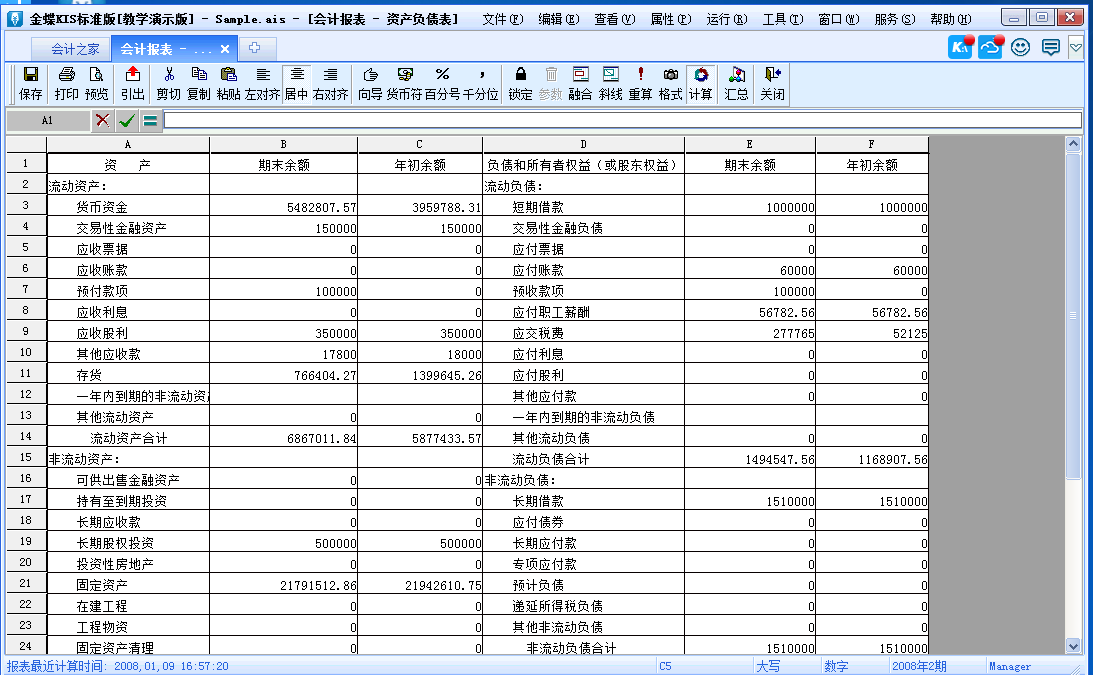Open the message chat icon
Screen dimensions: 1093x675
click(x=1050, y=47)
